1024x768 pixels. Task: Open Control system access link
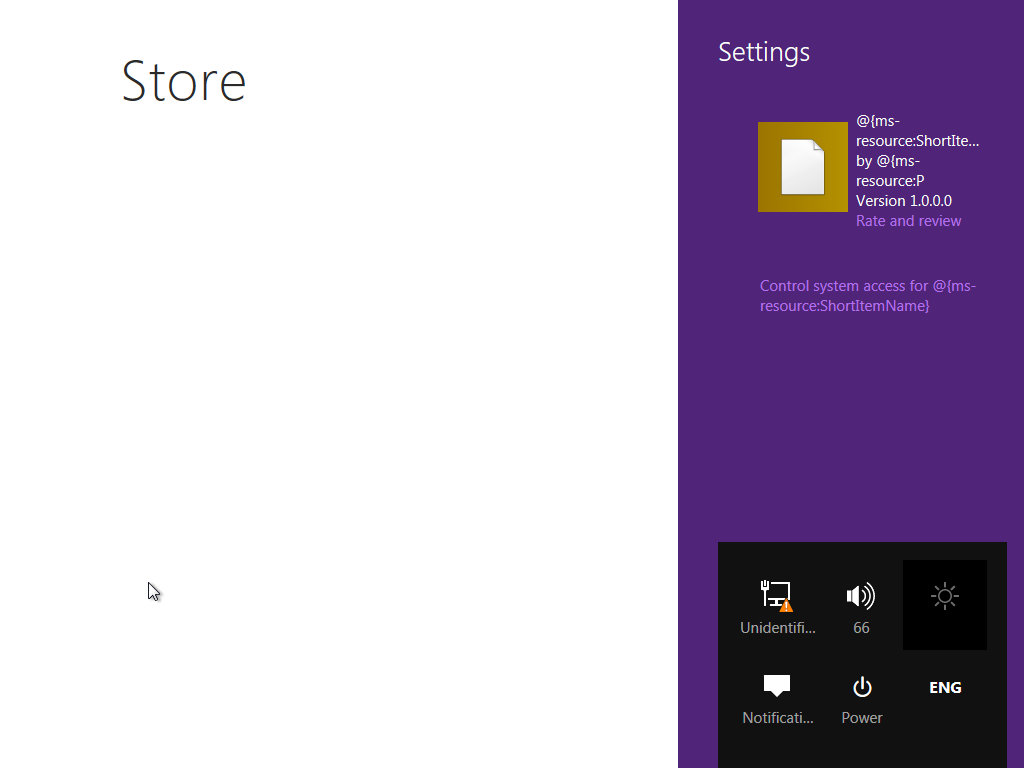[x=867, y=296]
